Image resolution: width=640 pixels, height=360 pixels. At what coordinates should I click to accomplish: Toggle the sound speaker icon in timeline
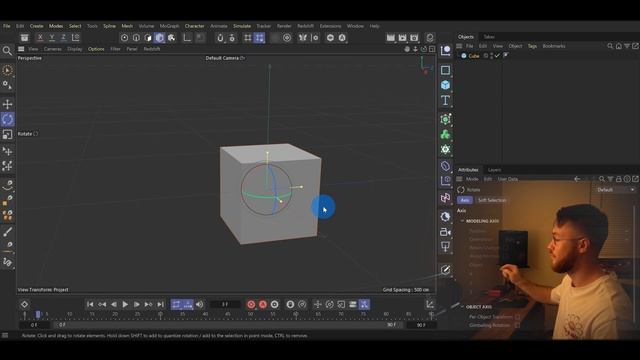point(200,304)
